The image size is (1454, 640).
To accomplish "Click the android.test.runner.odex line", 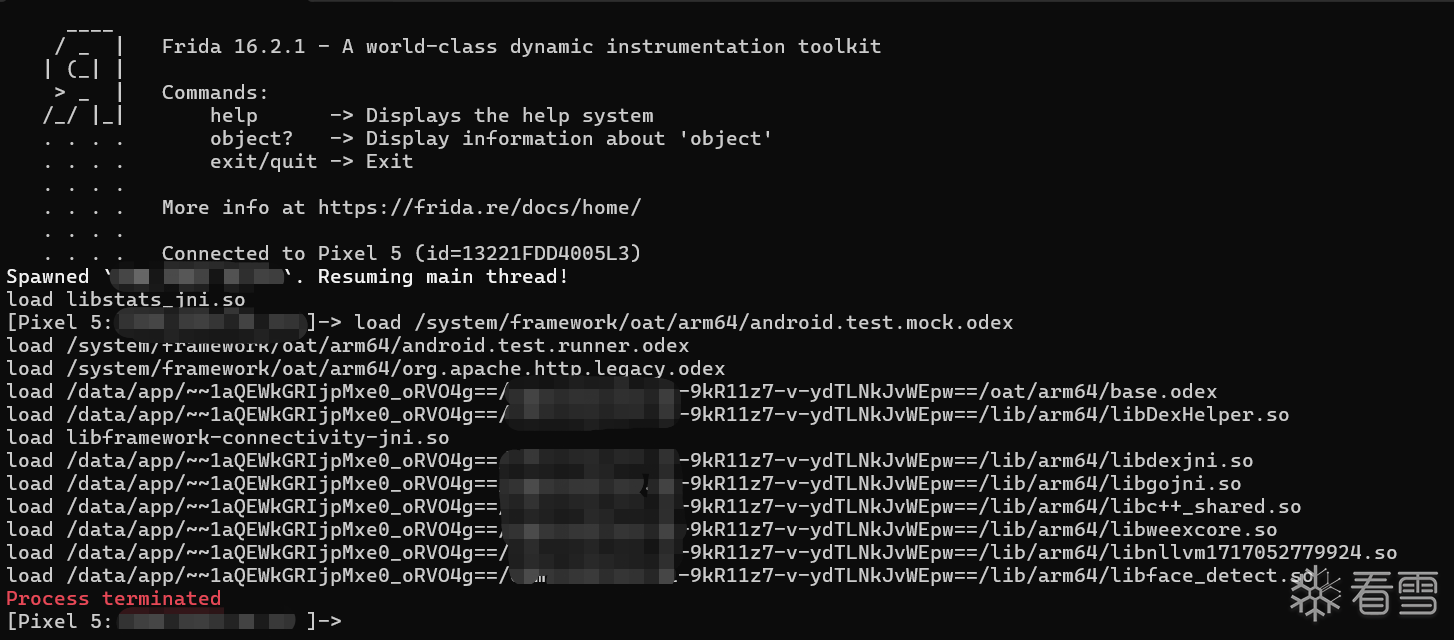I will (347, 346).
